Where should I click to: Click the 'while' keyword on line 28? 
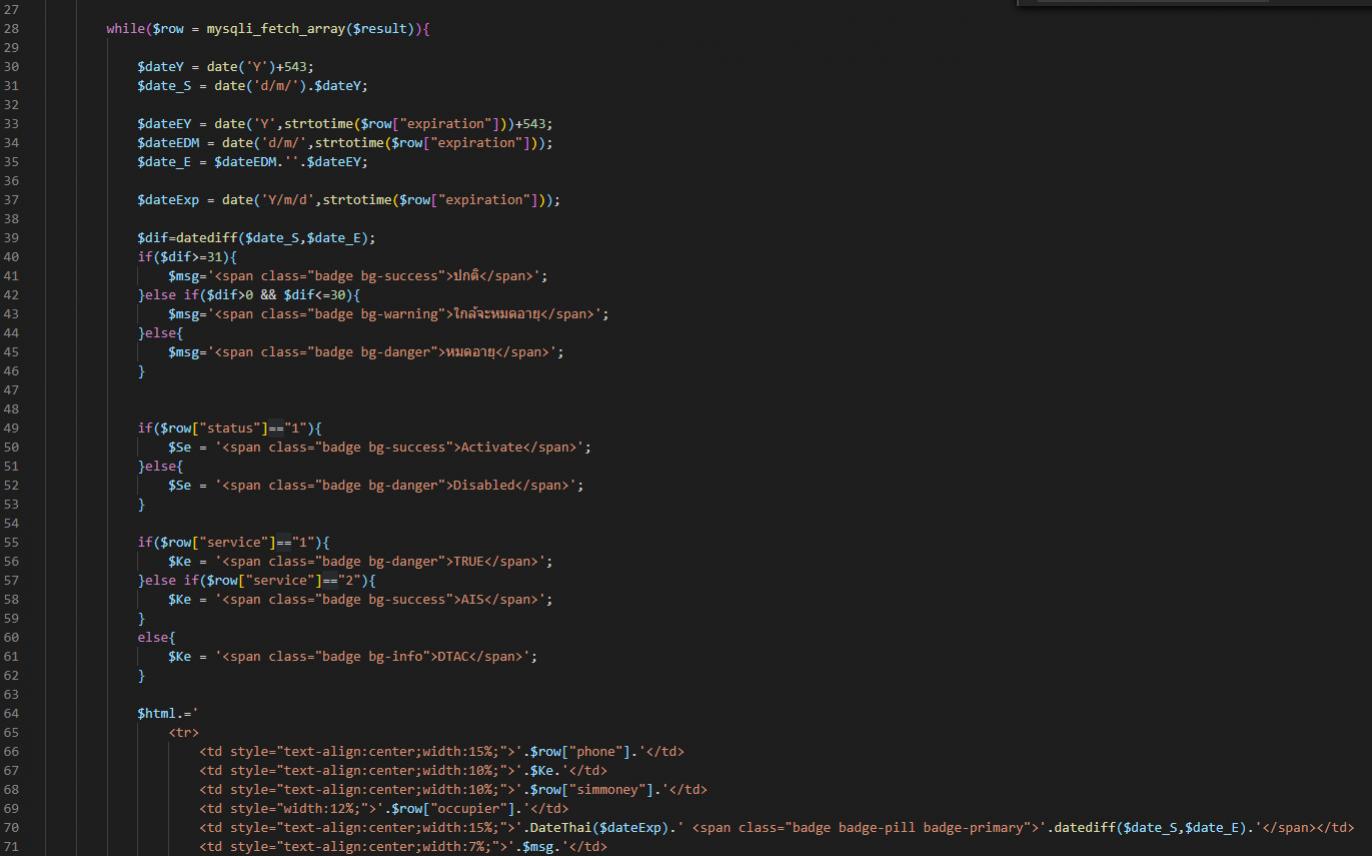[126, 29]
